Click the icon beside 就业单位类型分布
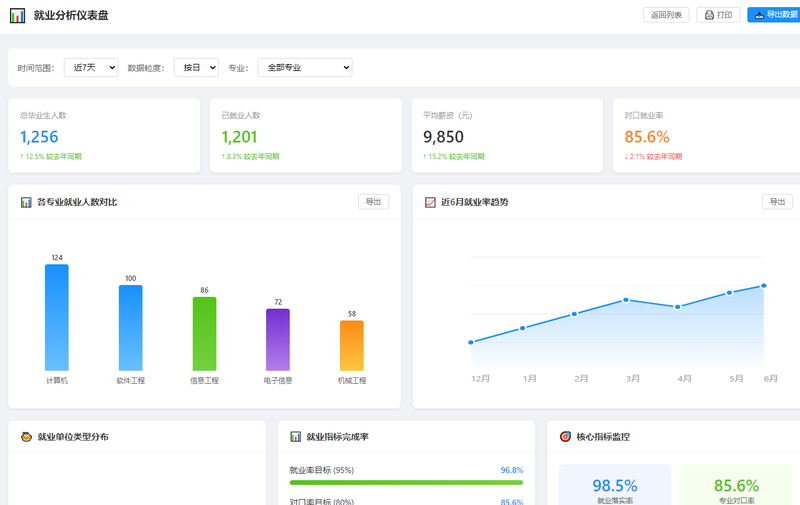This screenshot has width=800, height=505. point(26,437)
